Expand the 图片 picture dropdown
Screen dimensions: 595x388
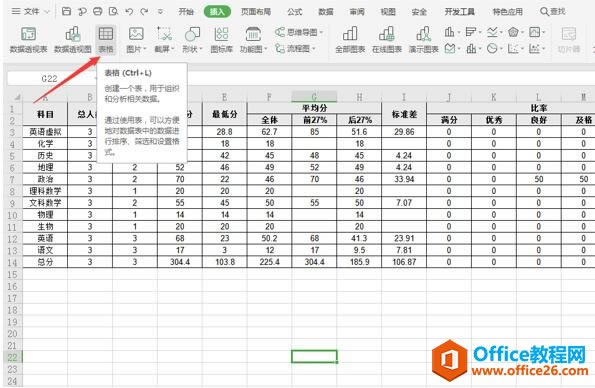pos(136,39)
